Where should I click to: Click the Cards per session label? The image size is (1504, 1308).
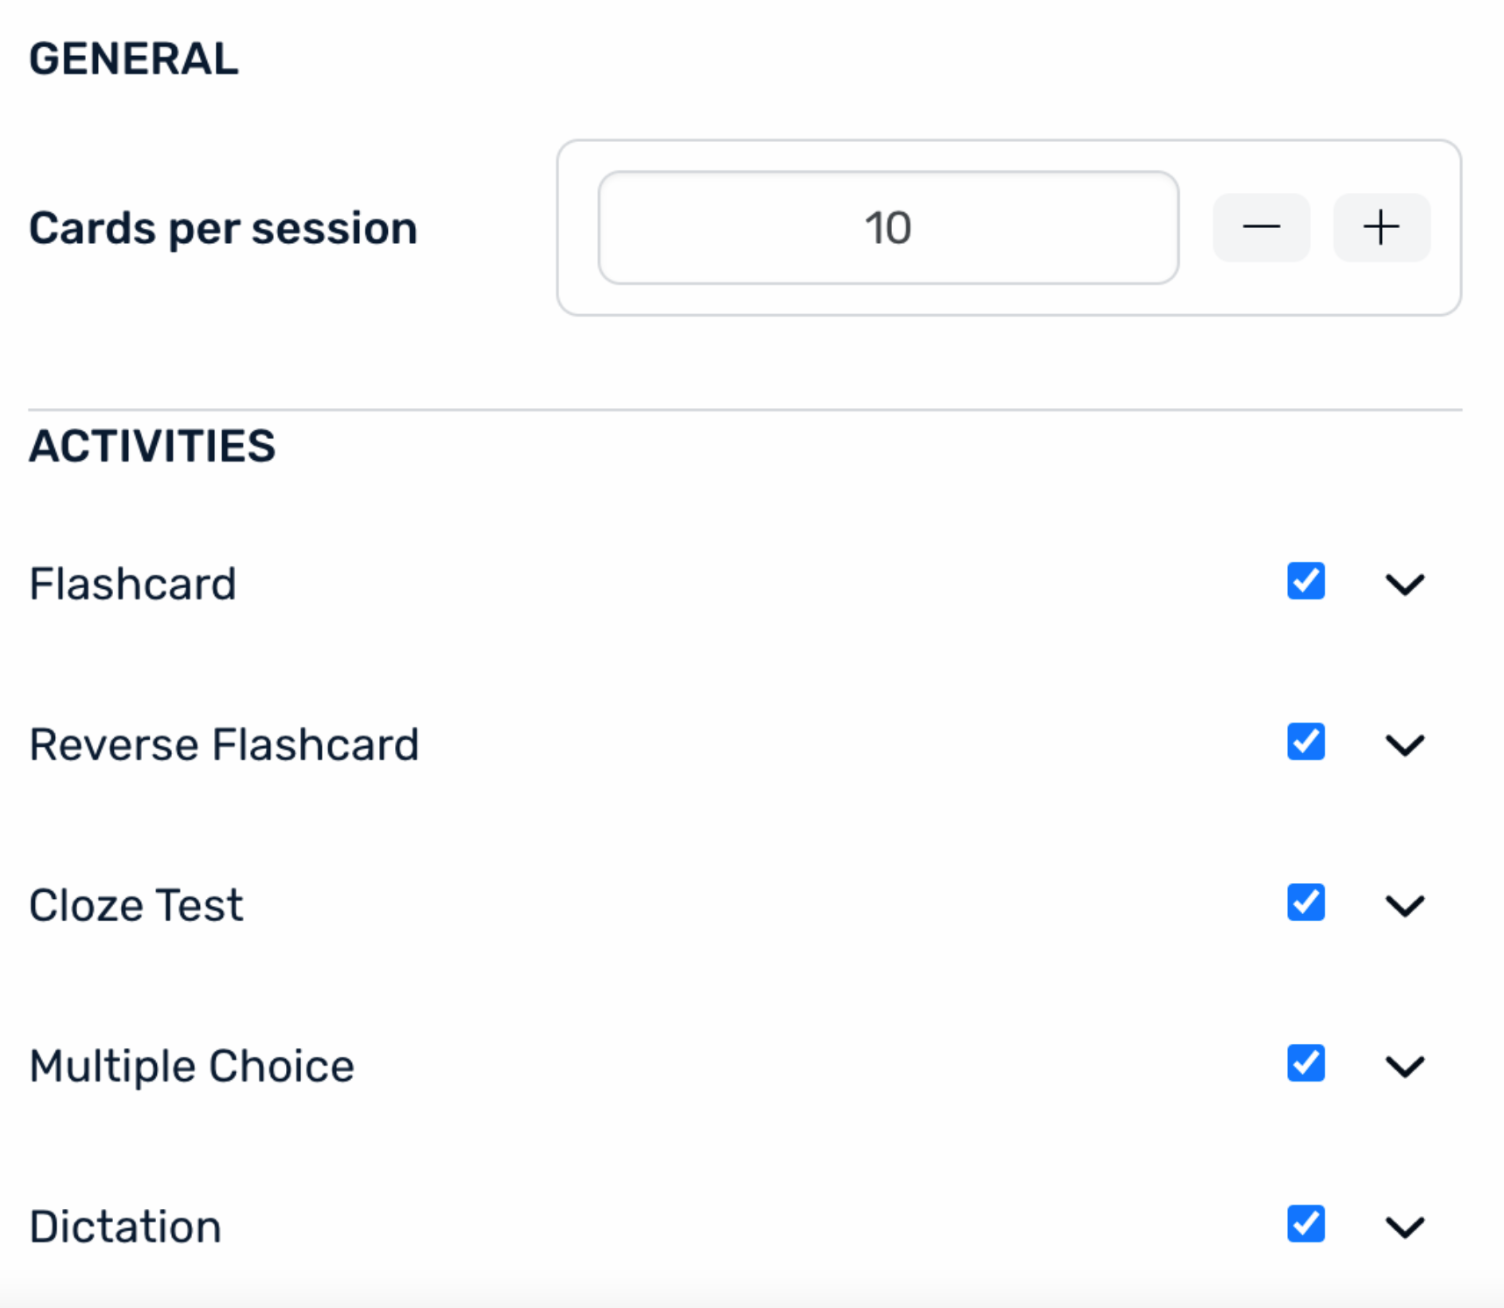click(x=223, y=228)
